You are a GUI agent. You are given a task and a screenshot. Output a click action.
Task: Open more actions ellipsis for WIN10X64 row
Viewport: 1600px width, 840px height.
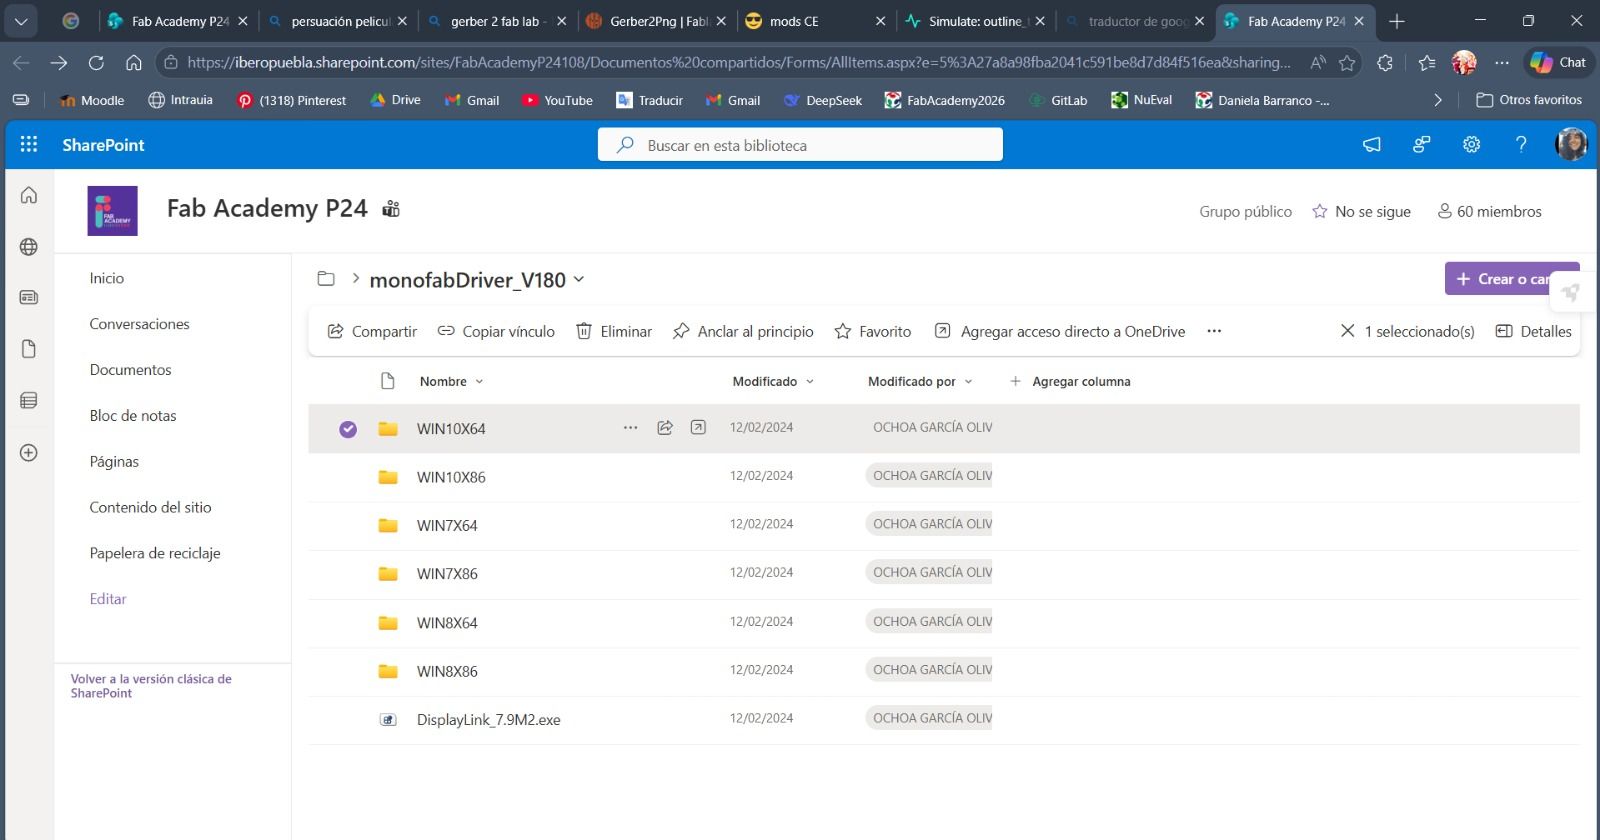coord(630,427)
